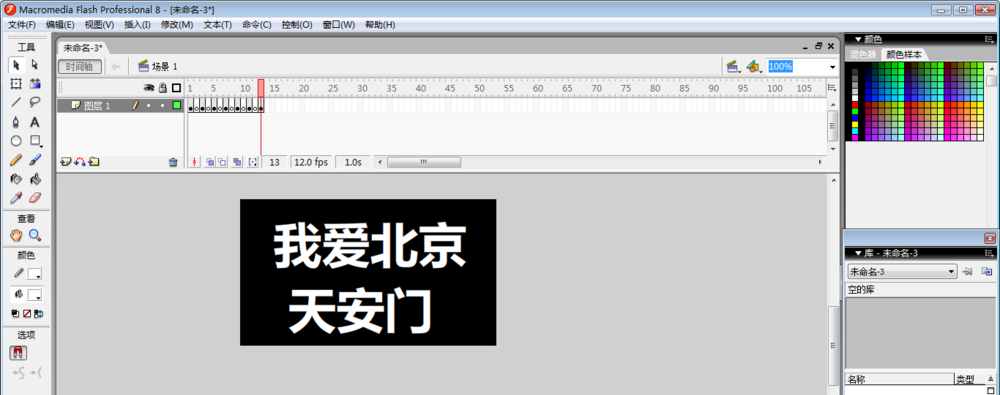1000x395 pixels.
Task: Open the 插入(I) menu
Action: 137,24
